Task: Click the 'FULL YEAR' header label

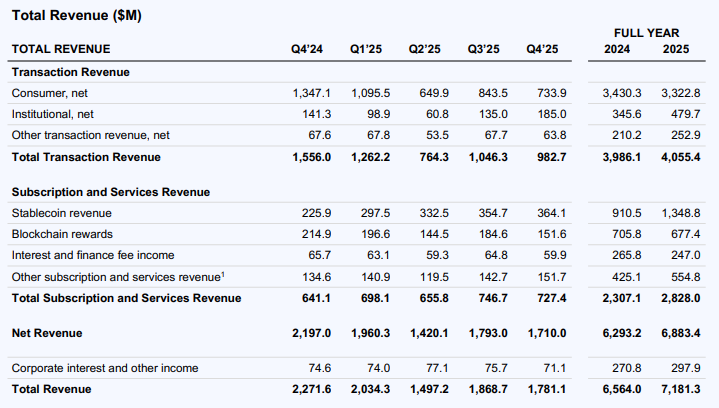Action: [647, 33]
